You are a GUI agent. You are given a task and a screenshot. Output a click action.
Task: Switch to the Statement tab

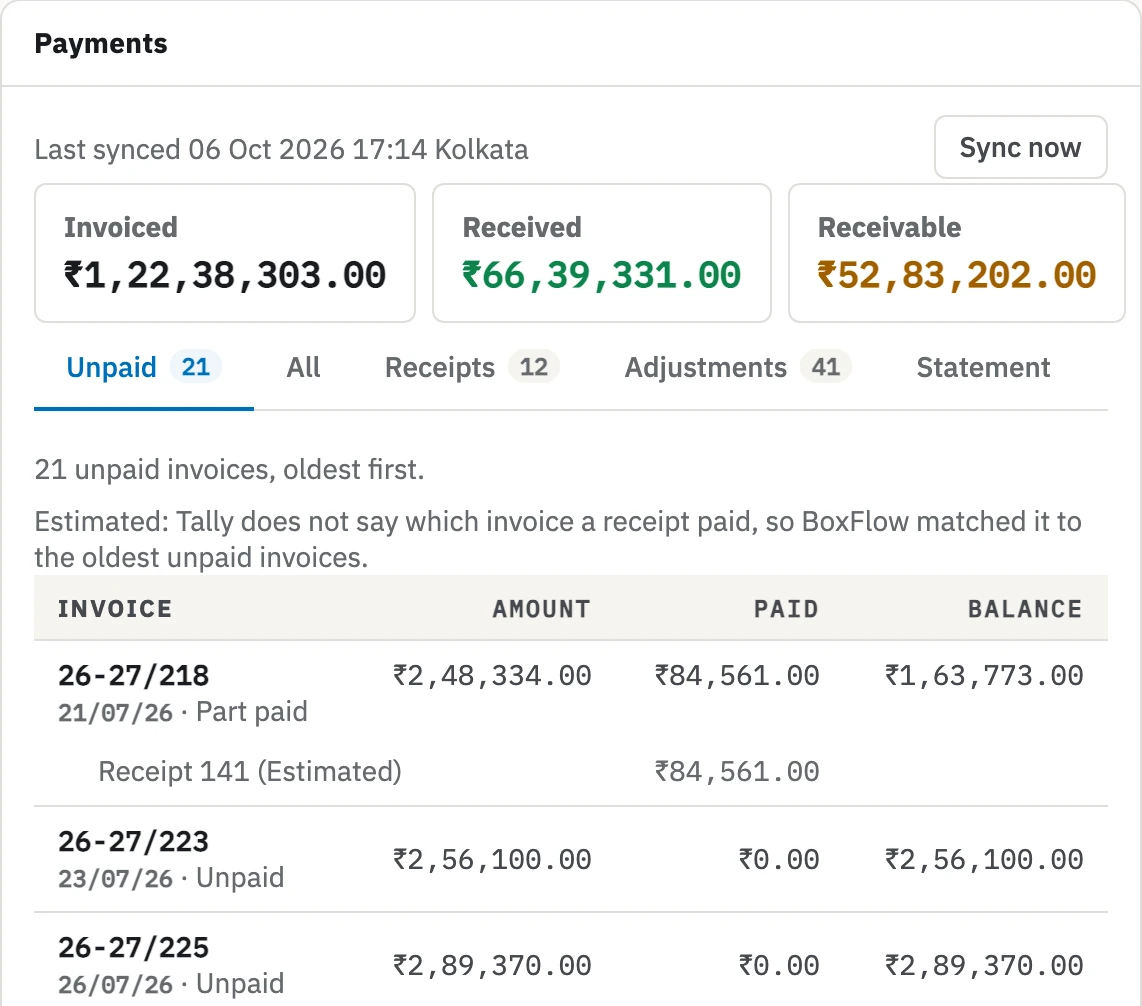click(x=983, y=367)
